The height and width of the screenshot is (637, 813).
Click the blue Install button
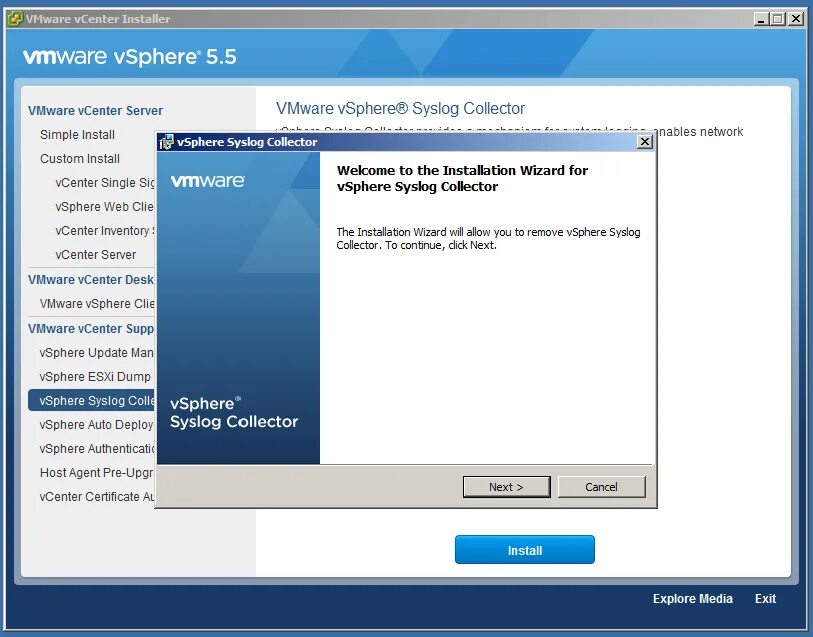[524, 549]
